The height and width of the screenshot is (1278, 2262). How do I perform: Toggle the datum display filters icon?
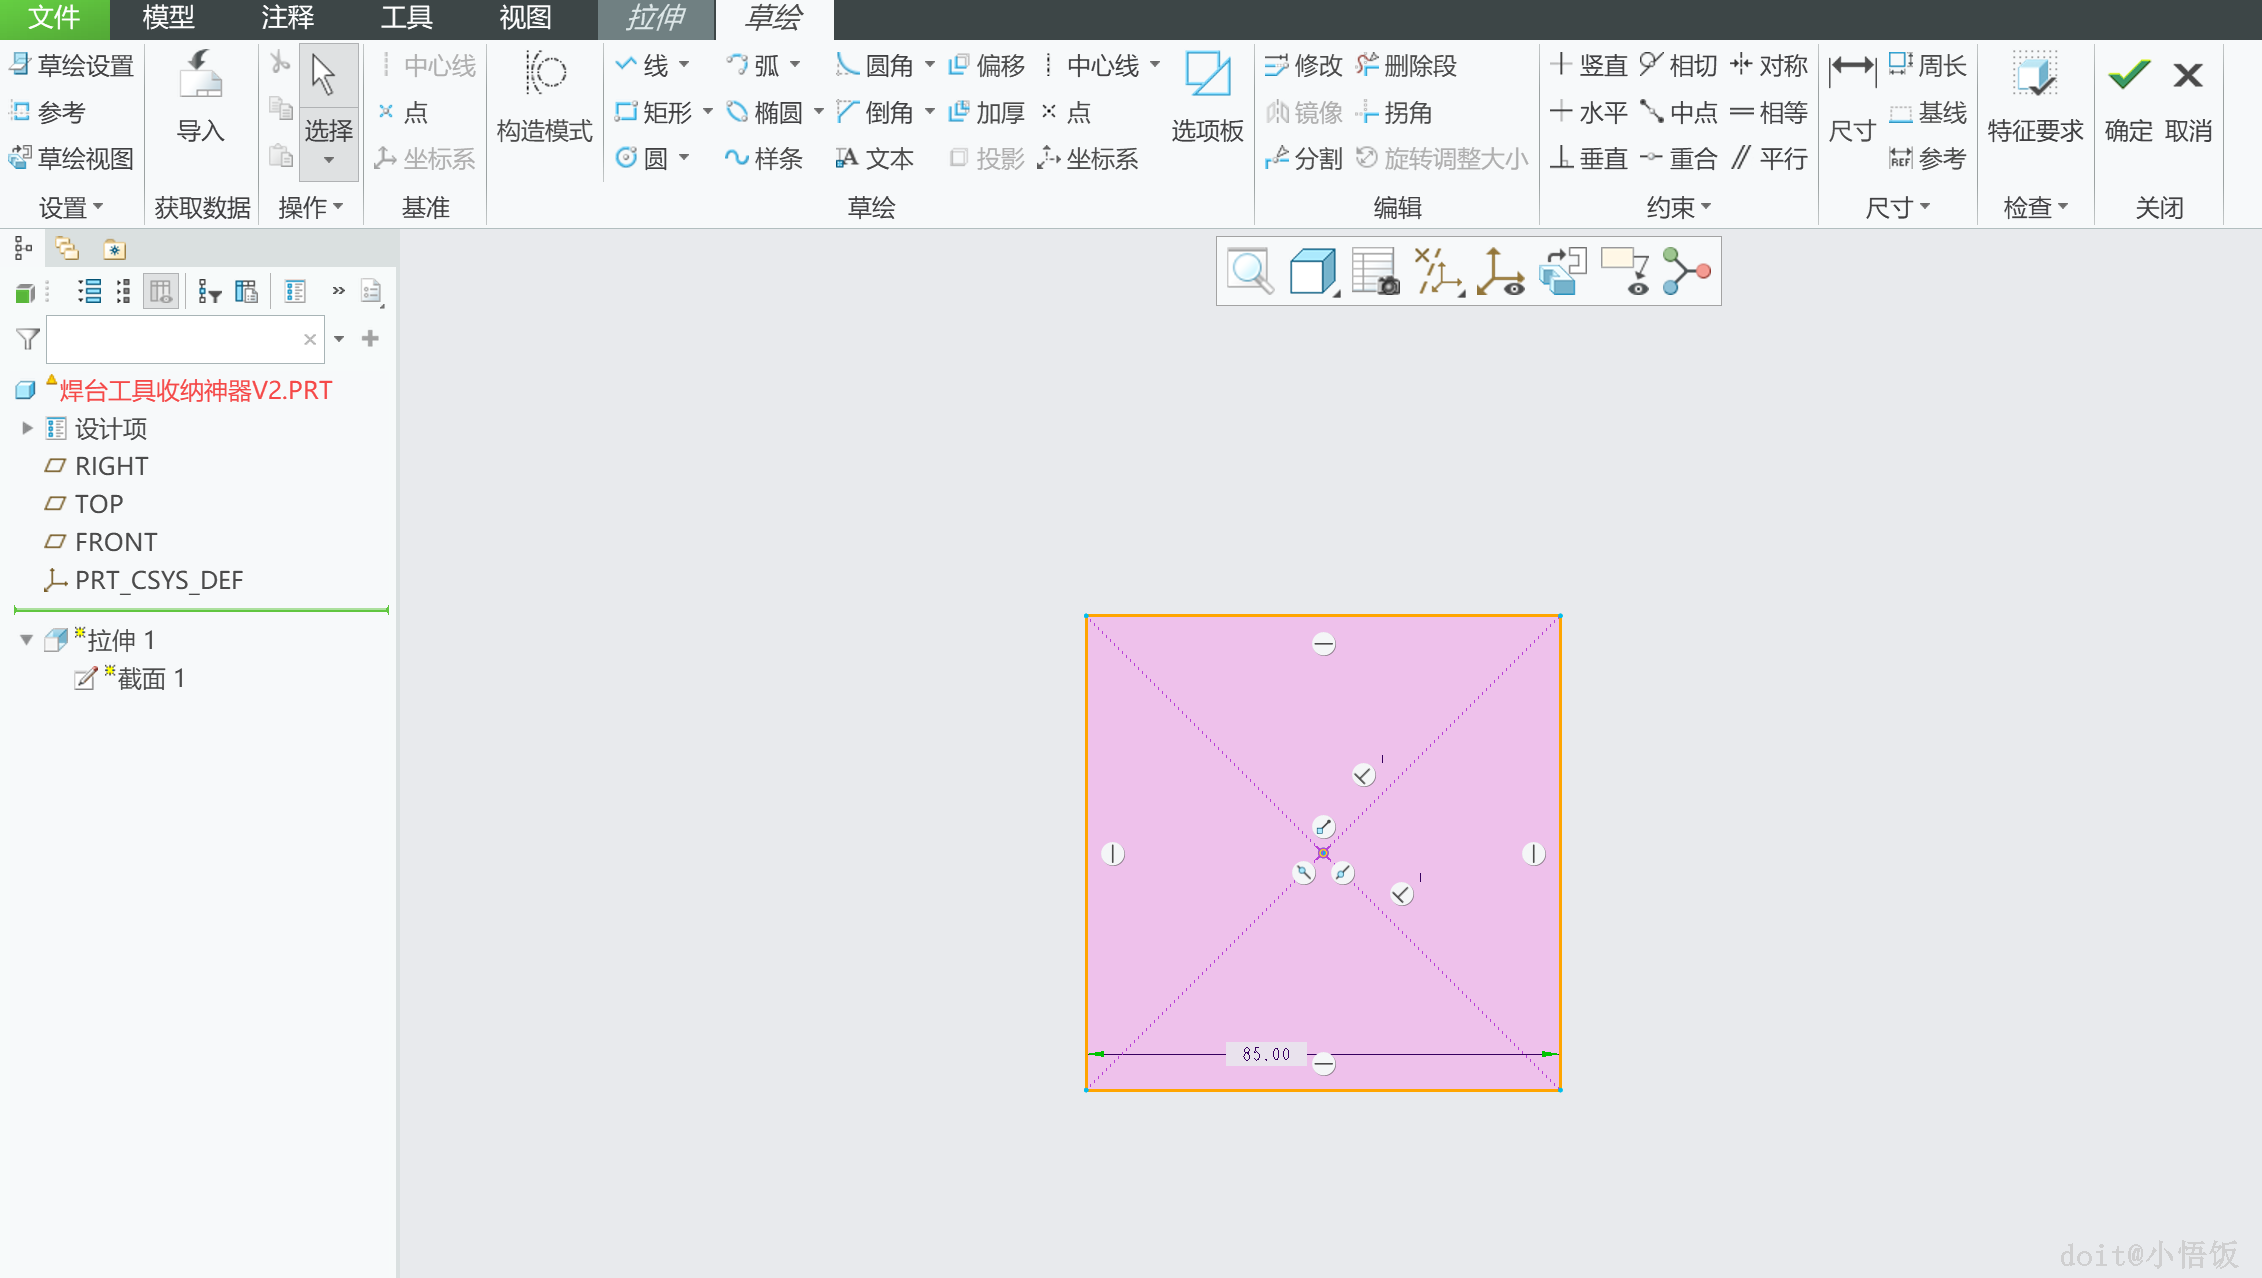[x=1437, y=271]
